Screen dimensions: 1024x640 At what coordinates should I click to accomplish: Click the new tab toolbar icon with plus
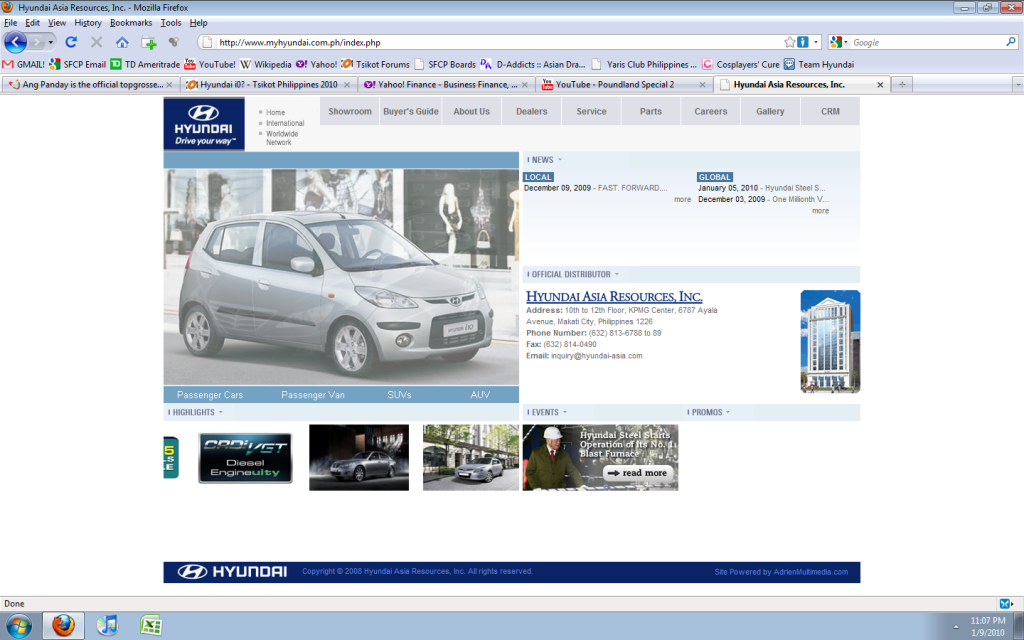(x=149, y=43)
